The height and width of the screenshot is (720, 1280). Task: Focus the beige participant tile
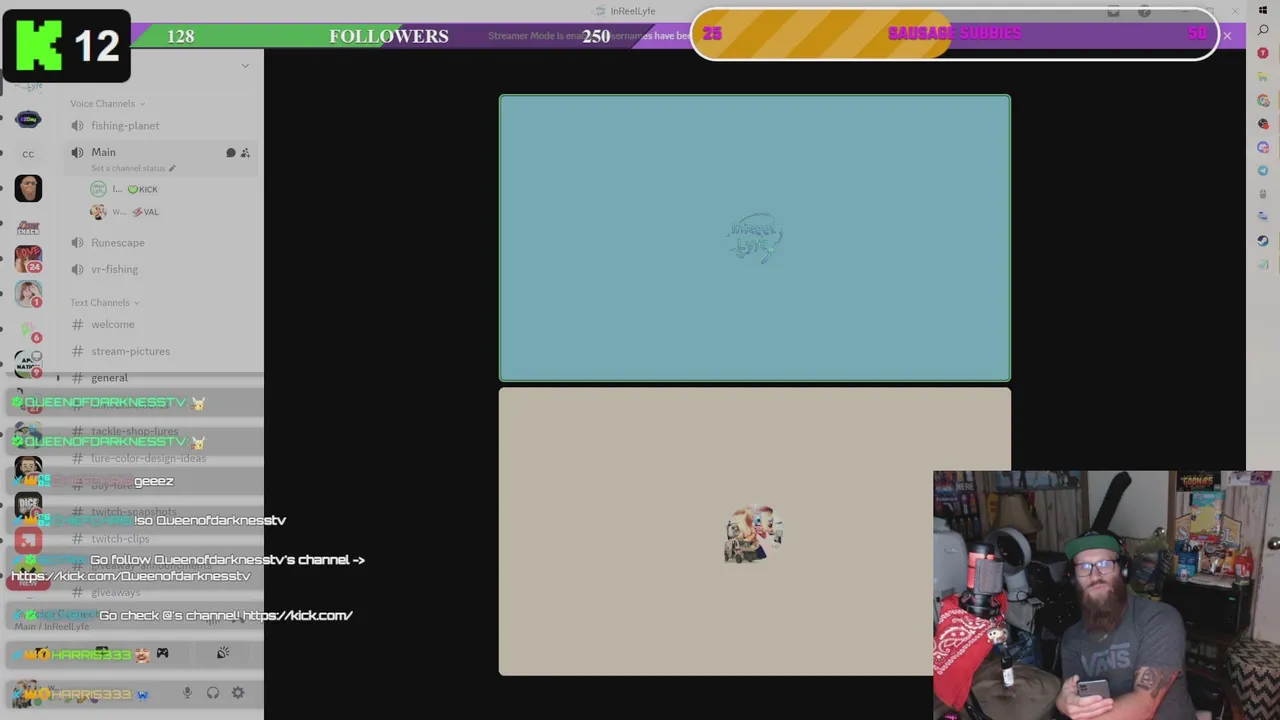tap(755, 532)
